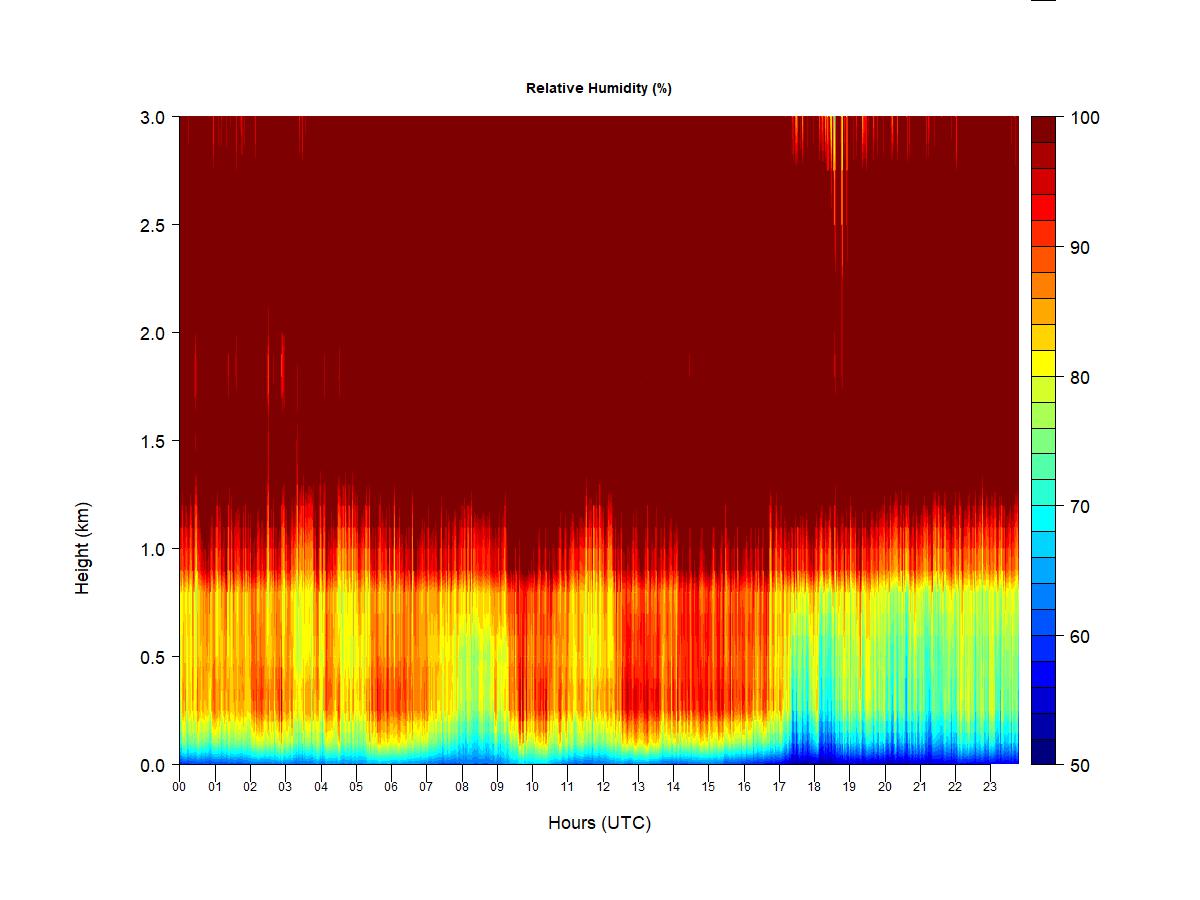Viewport: 1200px width, 900px height.
Task: Select hour '23' on the time axis
Action: click(x=990, y=787)
